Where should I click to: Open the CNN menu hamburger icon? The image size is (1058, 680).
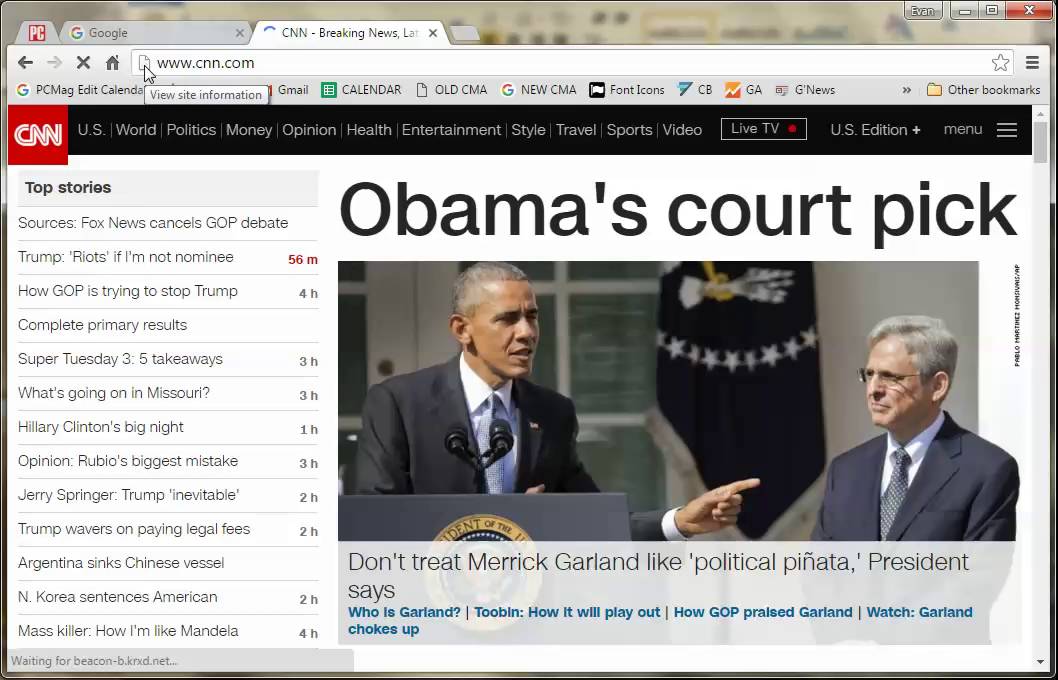tap(1007, 130)
